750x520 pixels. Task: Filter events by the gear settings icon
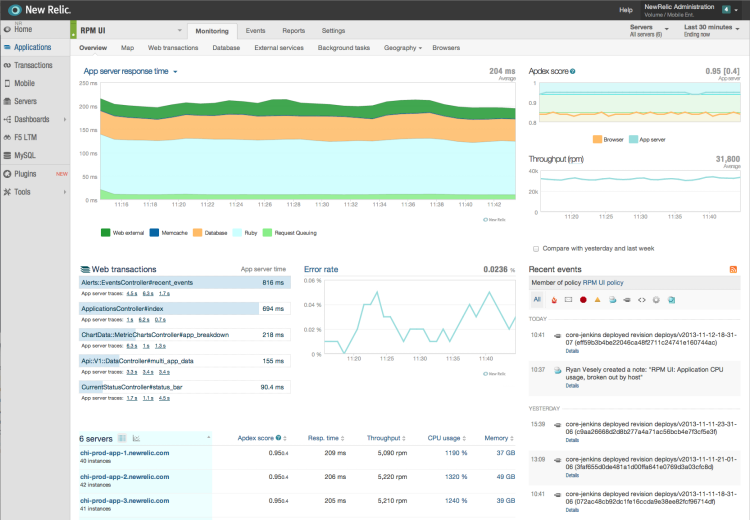pos(656,300)
